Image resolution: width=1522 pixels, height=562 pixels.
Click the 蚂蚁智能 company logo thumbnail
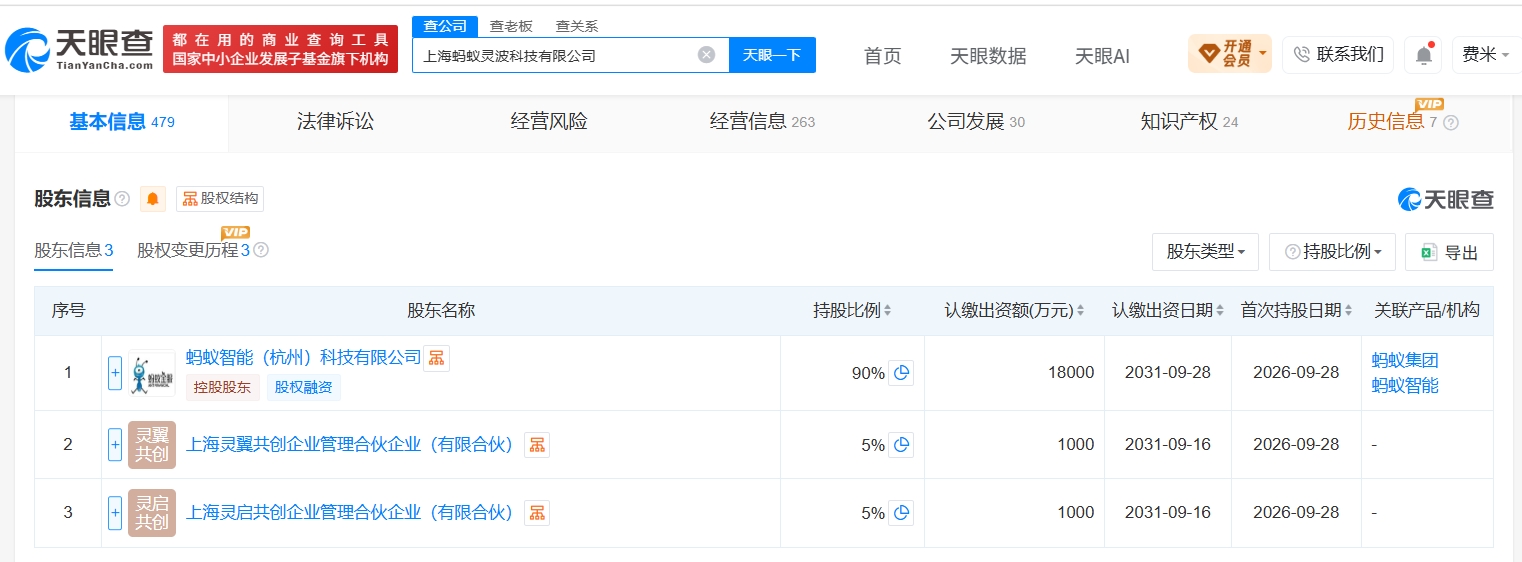click(152, 373)
